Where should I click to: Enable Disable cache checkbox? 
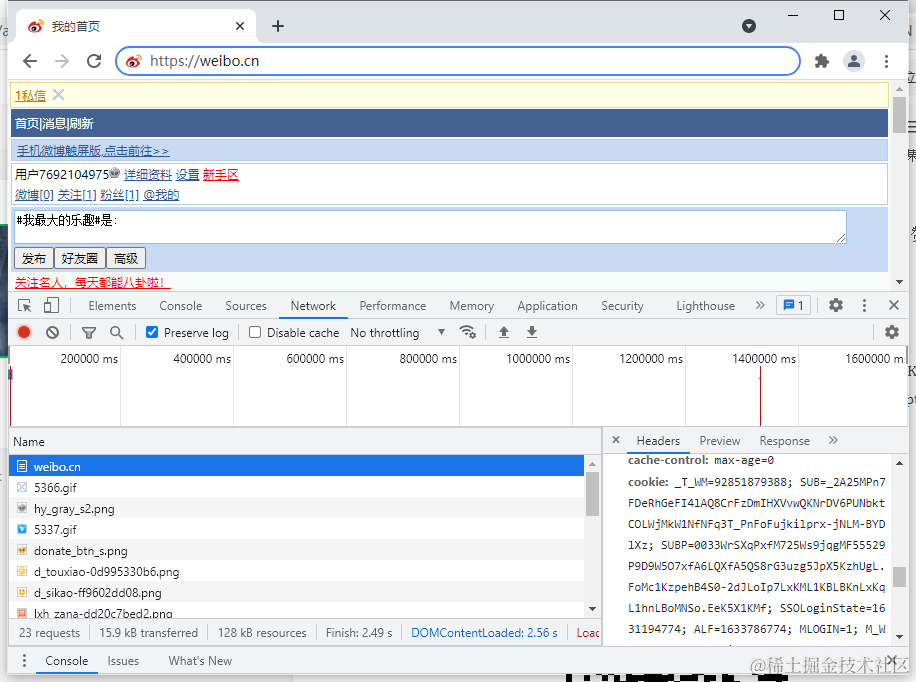[255, 332]
